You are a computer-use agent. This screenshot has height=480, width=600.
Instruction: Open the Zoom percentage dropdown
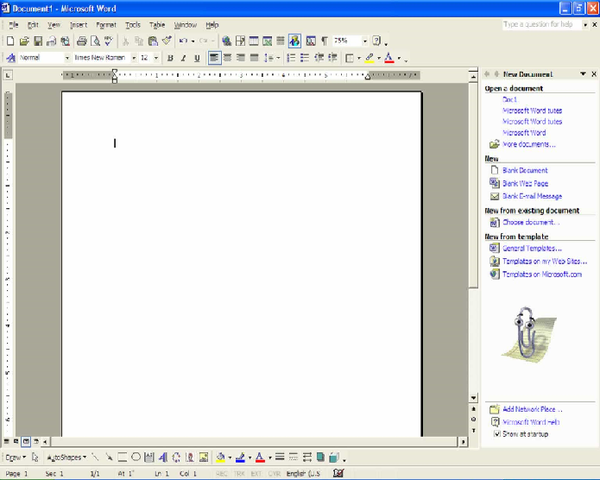coord(365,41)
